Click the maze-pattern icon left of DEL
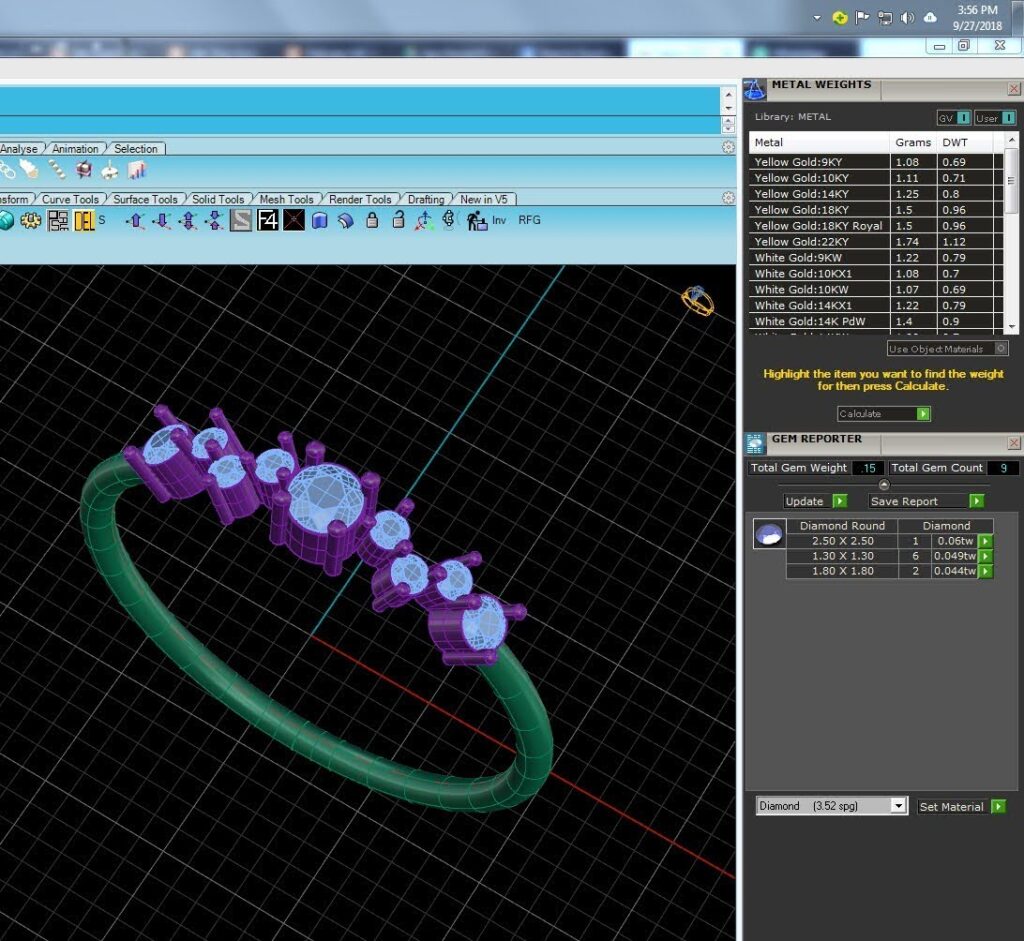 (x=57, y=221)
